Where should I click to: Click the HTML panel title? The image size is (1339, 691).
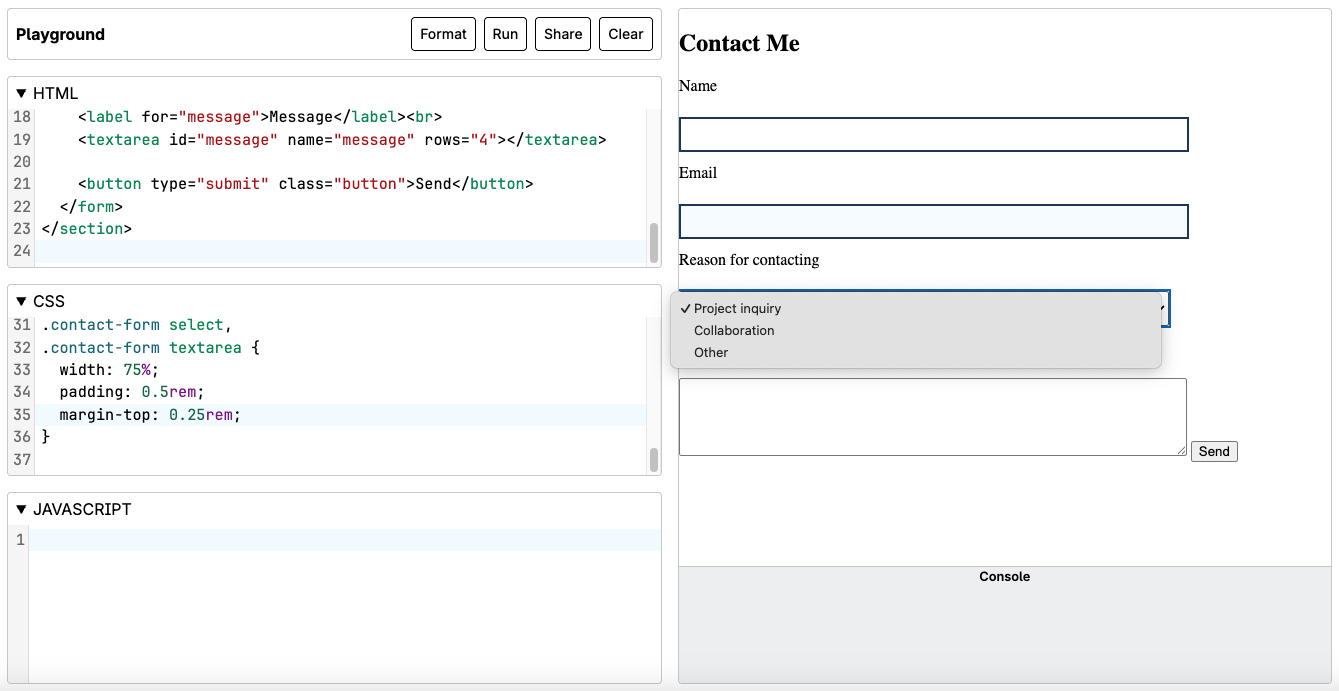(x=55, y=94)
